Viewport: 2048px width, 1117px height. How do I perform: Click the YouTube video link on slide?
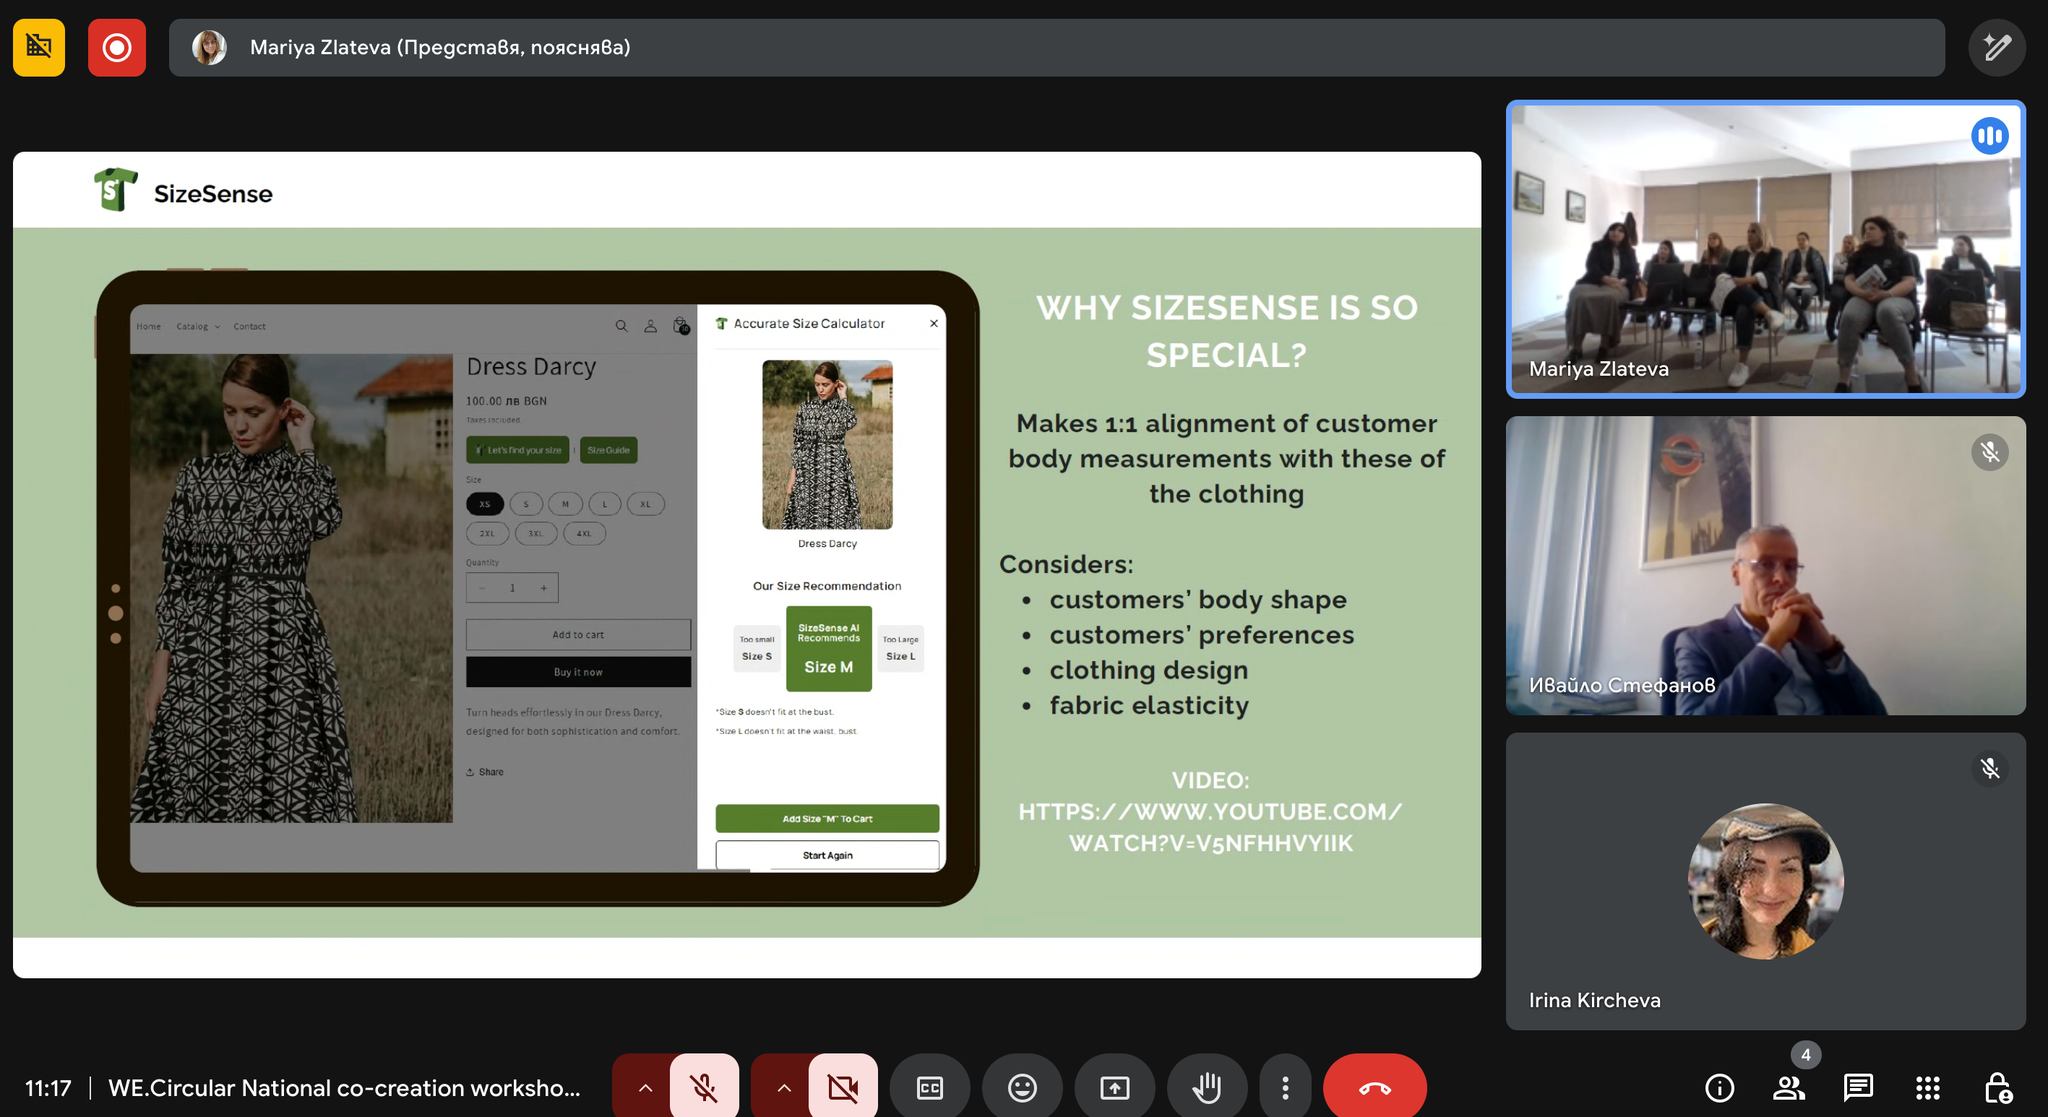point(1210,827)
